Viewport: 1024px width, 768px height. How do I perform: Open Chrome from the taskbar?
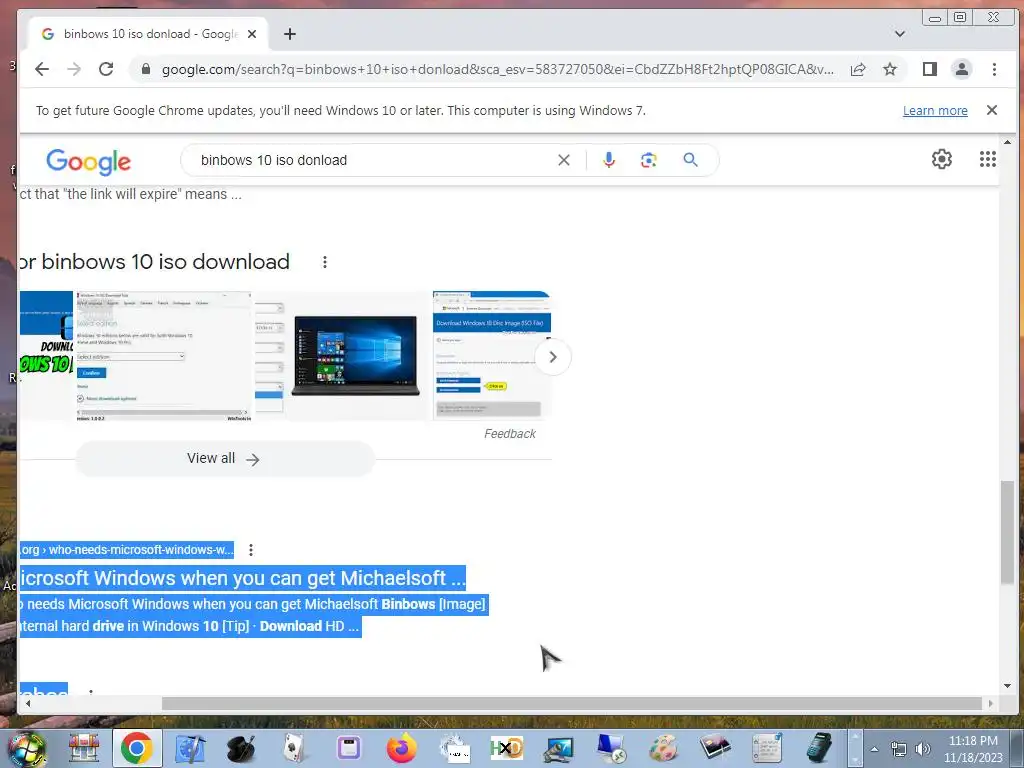coord(136,748)
